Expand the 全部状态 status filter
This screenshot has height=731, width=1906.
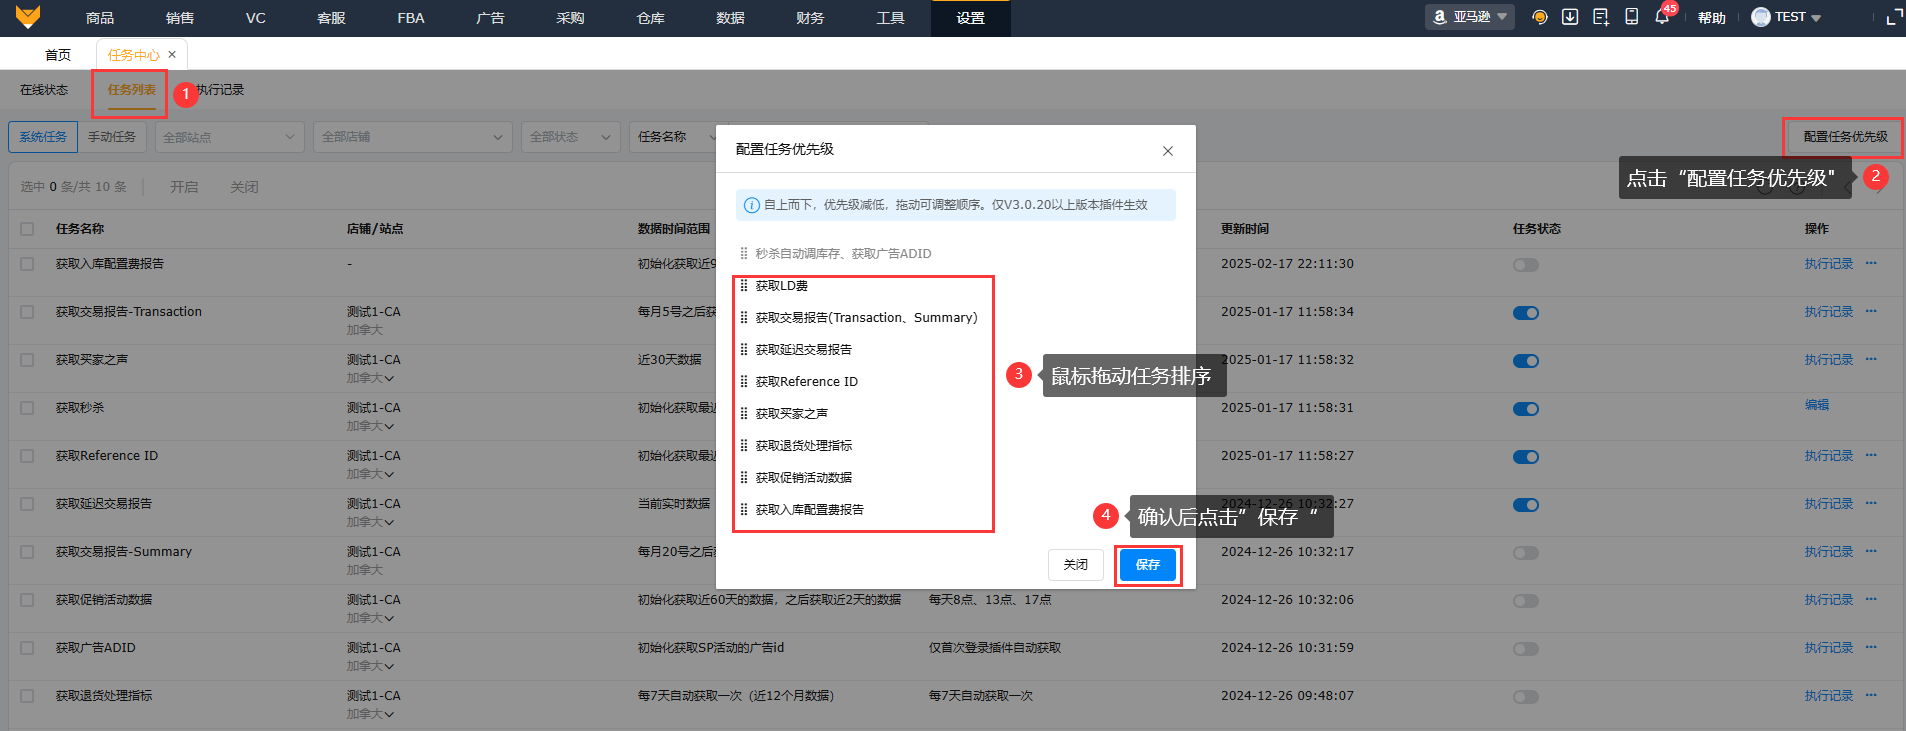click(x=571, y=137)
